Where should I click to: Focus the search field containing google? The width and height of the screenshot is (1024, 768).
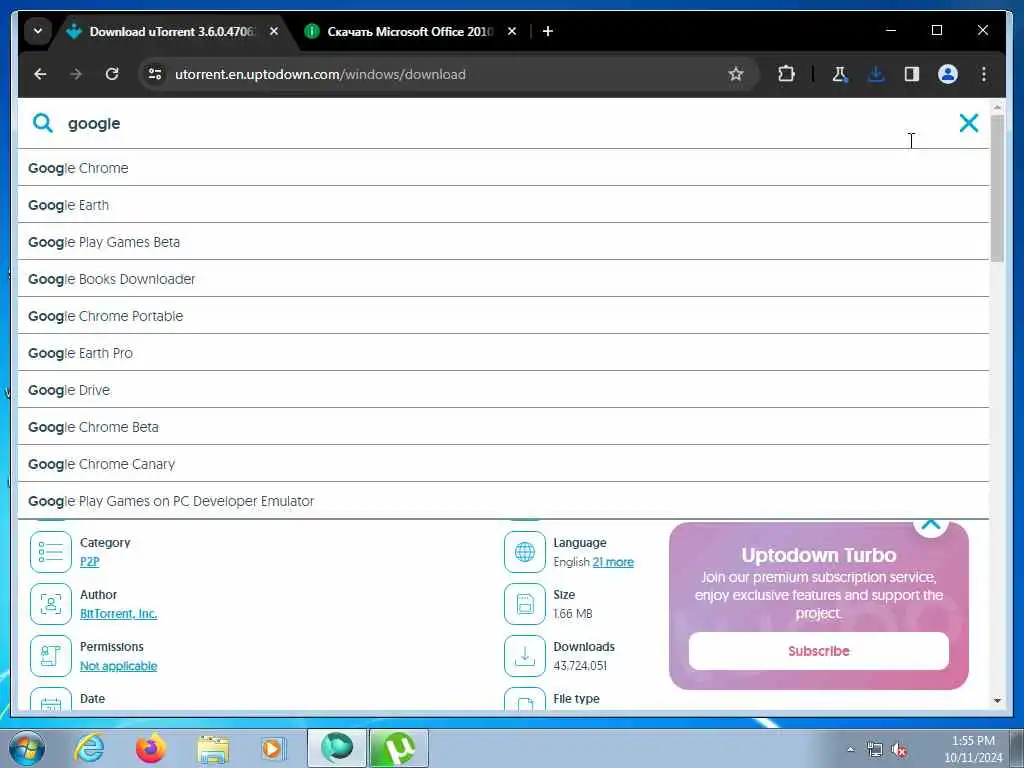click(x=503, y=123)
